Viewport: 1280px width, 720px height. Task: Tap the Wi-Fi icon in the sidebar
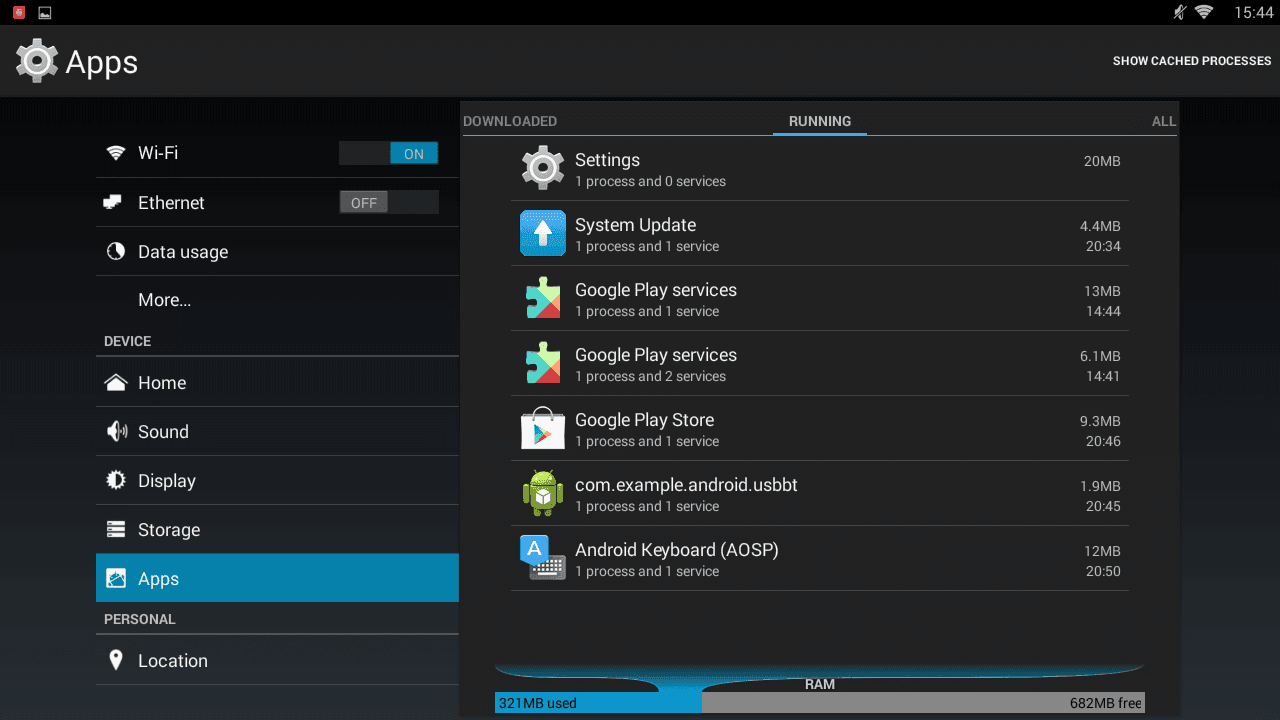pos(116,153)
